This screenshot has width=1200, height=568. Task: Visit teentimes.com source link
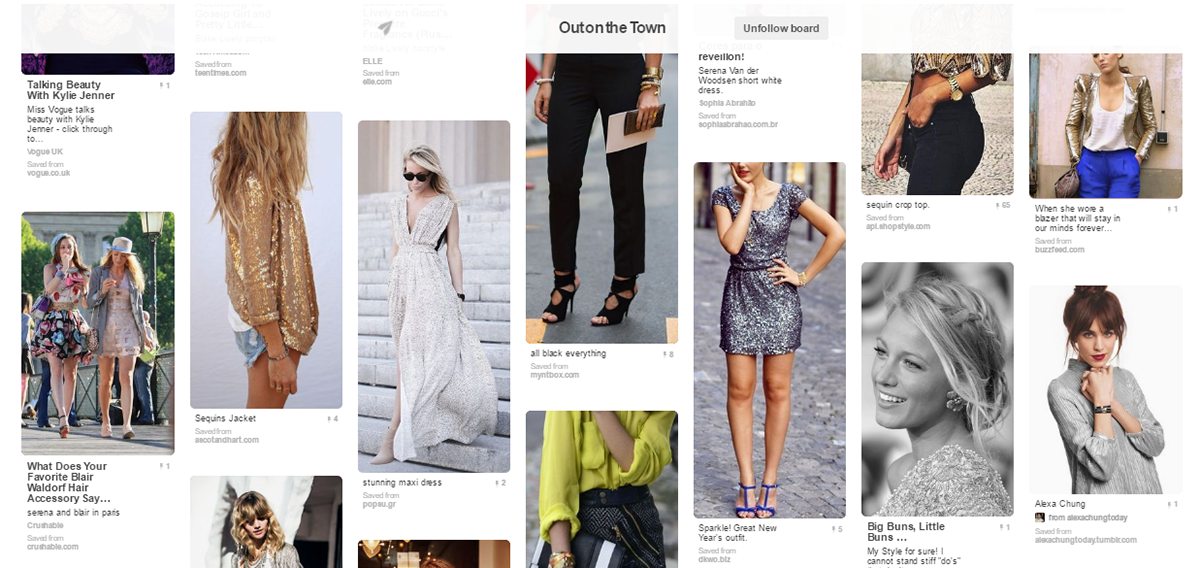tap(220, 73)
